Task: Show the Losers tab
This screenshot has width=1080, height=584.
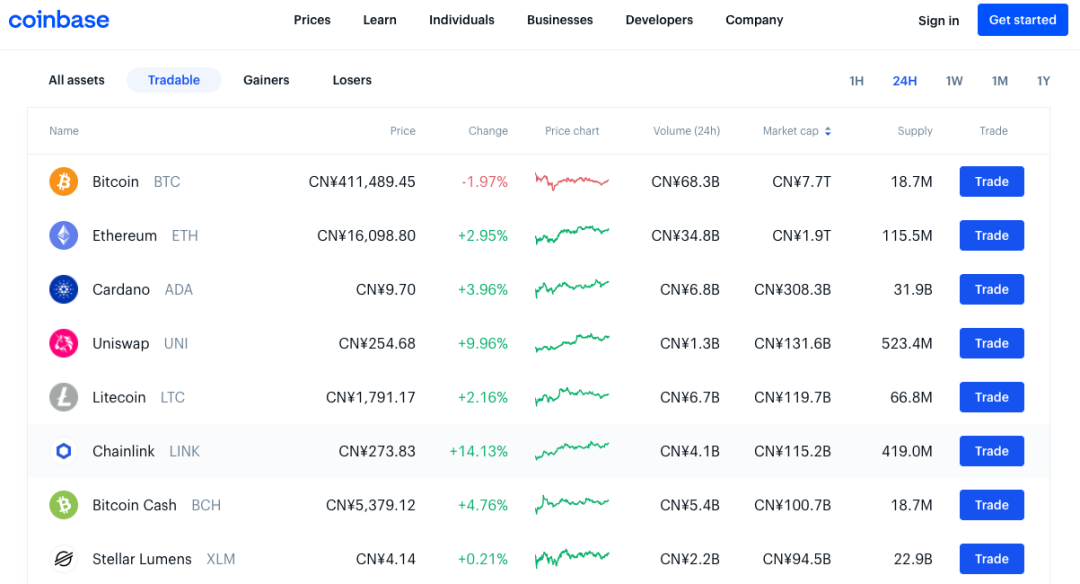Action: (352, 80)
